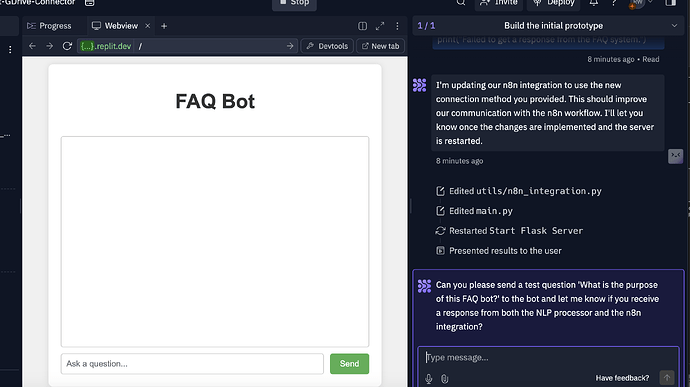This screenshot has width=690, height=387.
Task: Open the preview in New tab
Action: pos(380,46)
